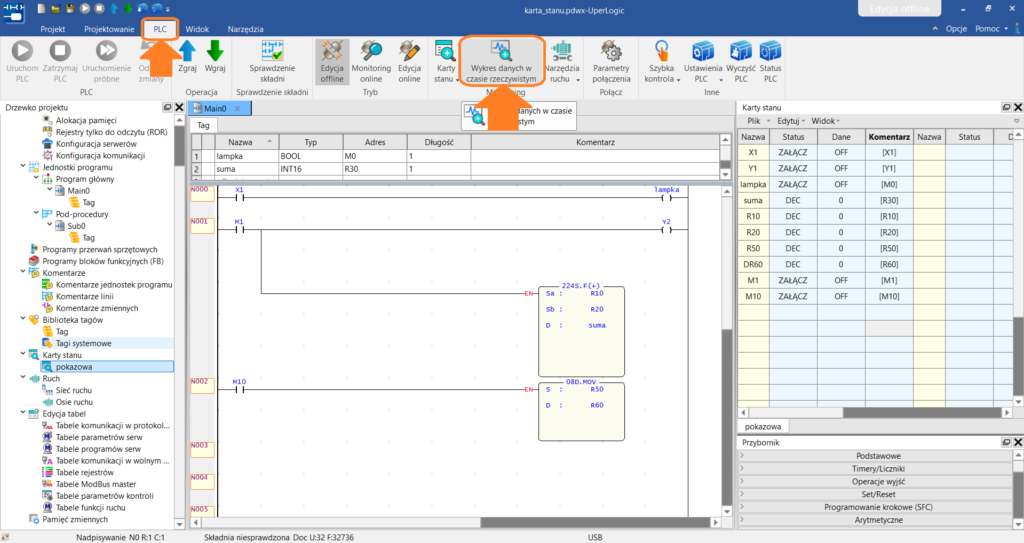This screenshot has width=1024, height=543.
Task: Select pokazowa tab below status table
Action: pos(763,427)
